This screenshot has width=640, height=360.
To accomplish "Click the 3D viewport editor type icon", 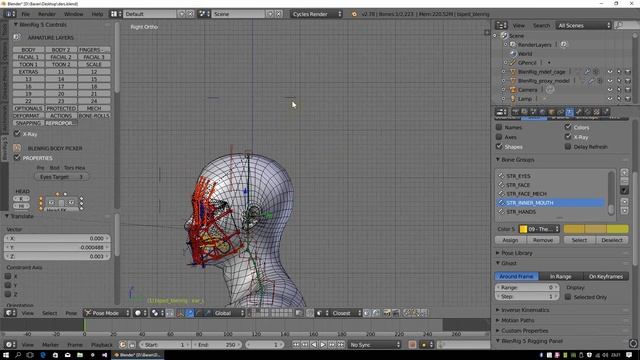I will pos(10,313).
